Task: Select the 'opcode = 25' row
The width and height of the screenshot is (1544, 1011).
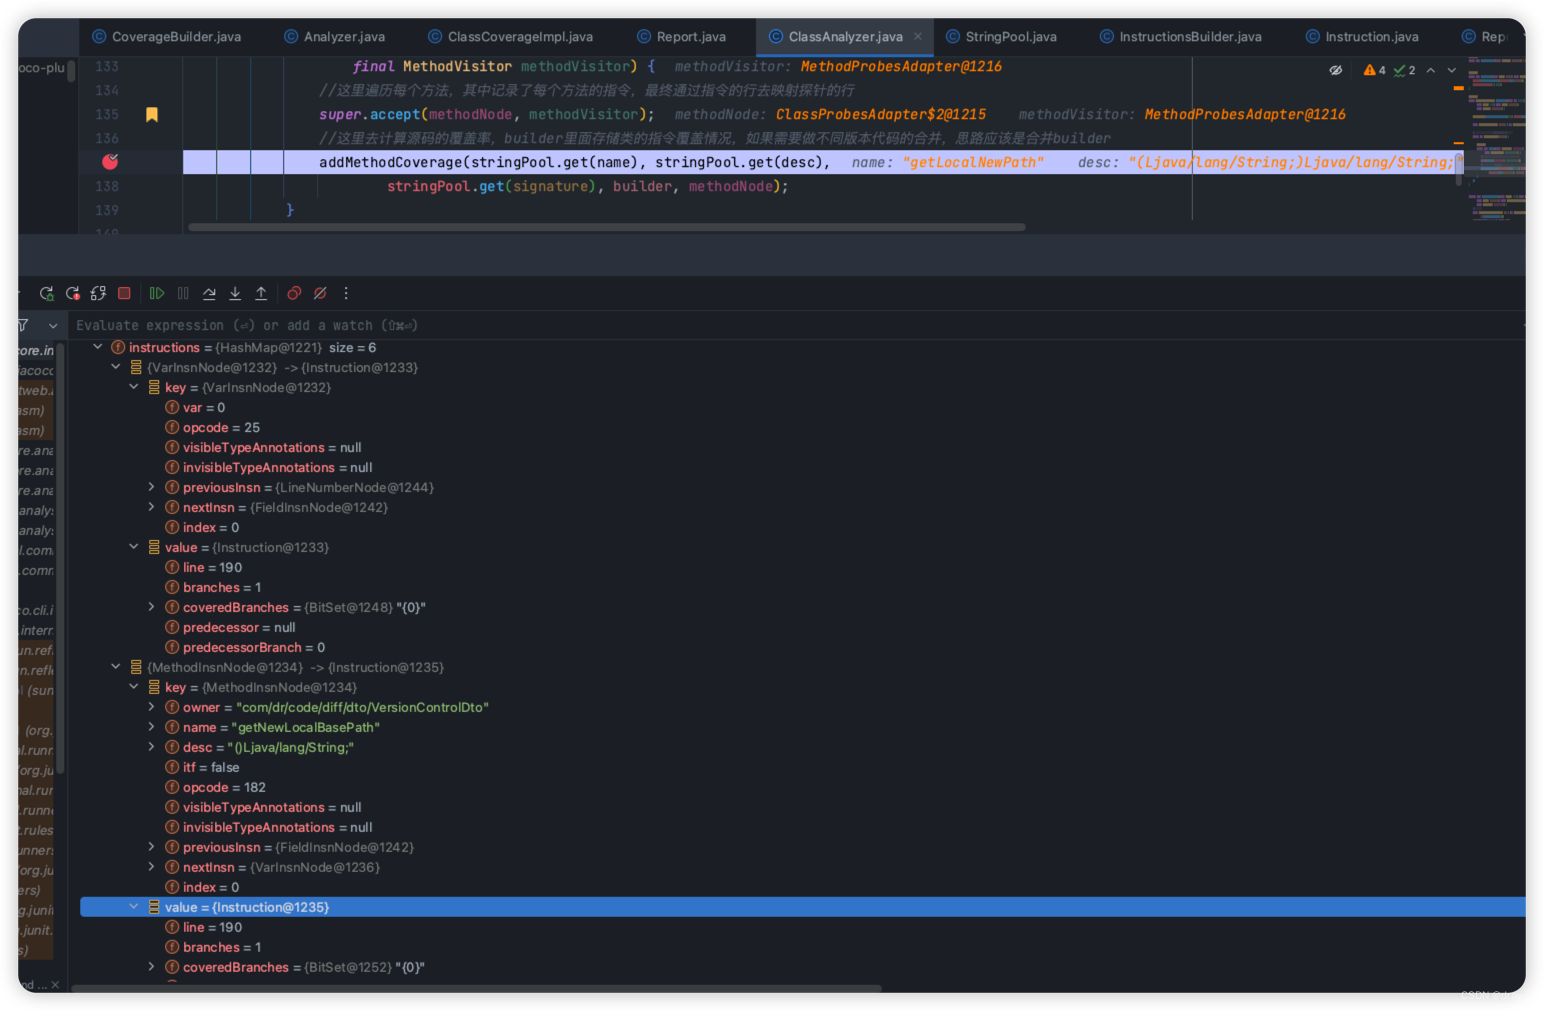Action: (802, 427)
